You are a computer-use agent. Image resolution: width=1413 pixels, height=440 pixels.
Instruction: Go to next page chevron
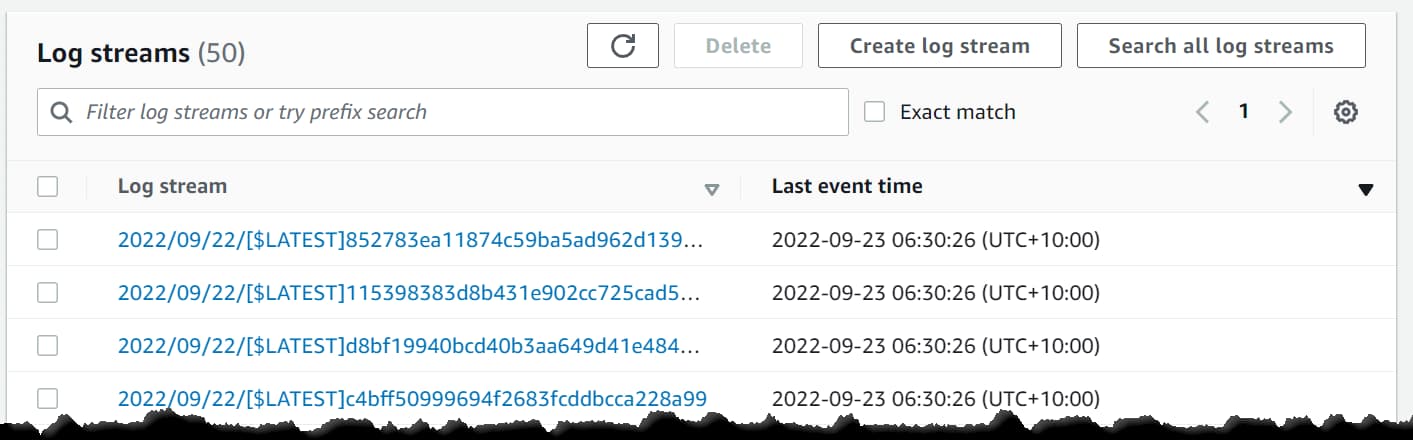[1285, 112]
